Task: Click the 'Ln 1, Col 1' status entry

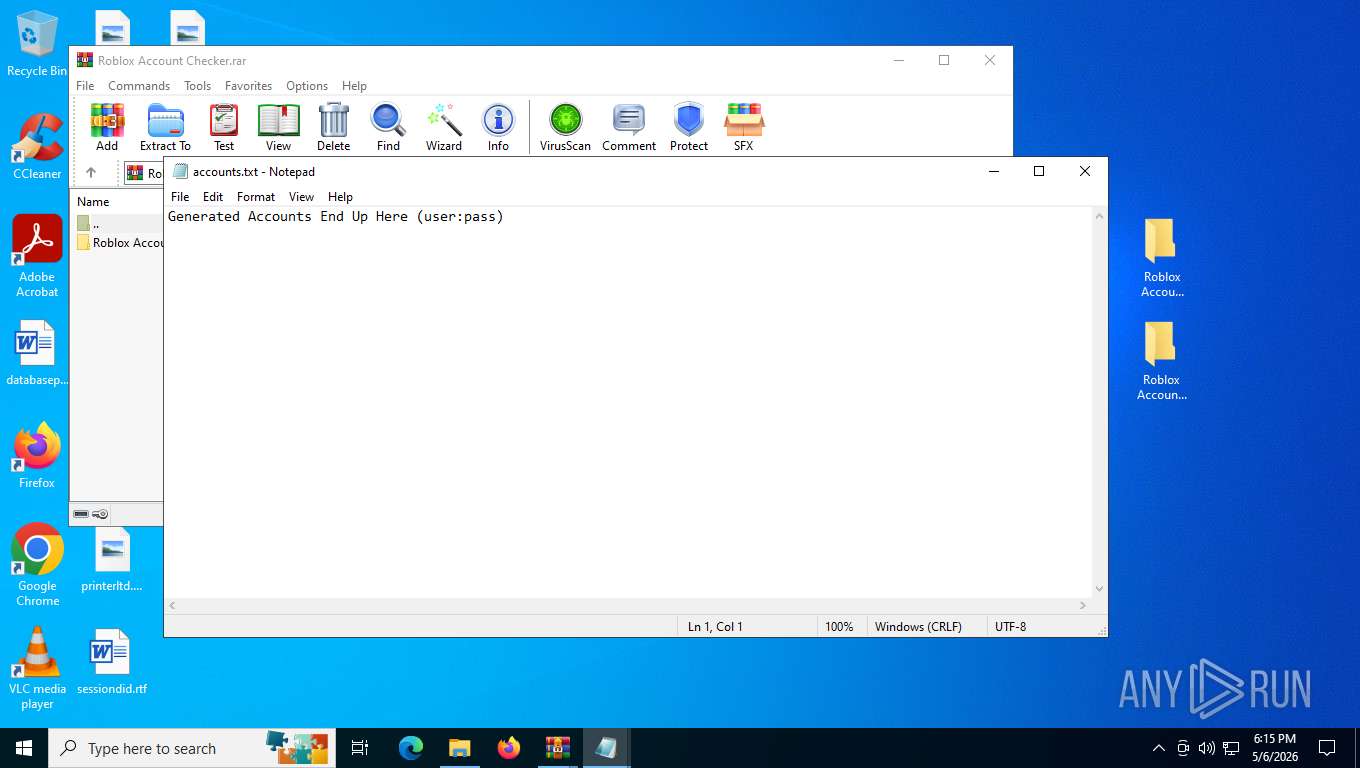Action: (715, 627)
